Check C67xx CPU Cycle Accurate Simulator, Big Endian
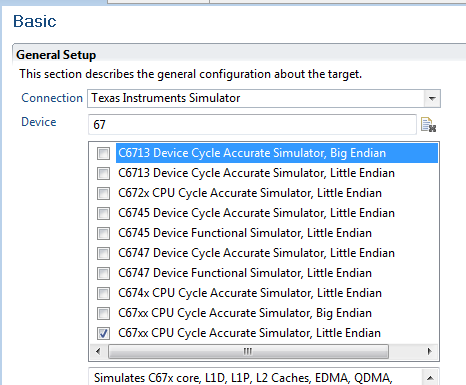The height and width of the screenshot is (385, 466). (x=103, y=313)
